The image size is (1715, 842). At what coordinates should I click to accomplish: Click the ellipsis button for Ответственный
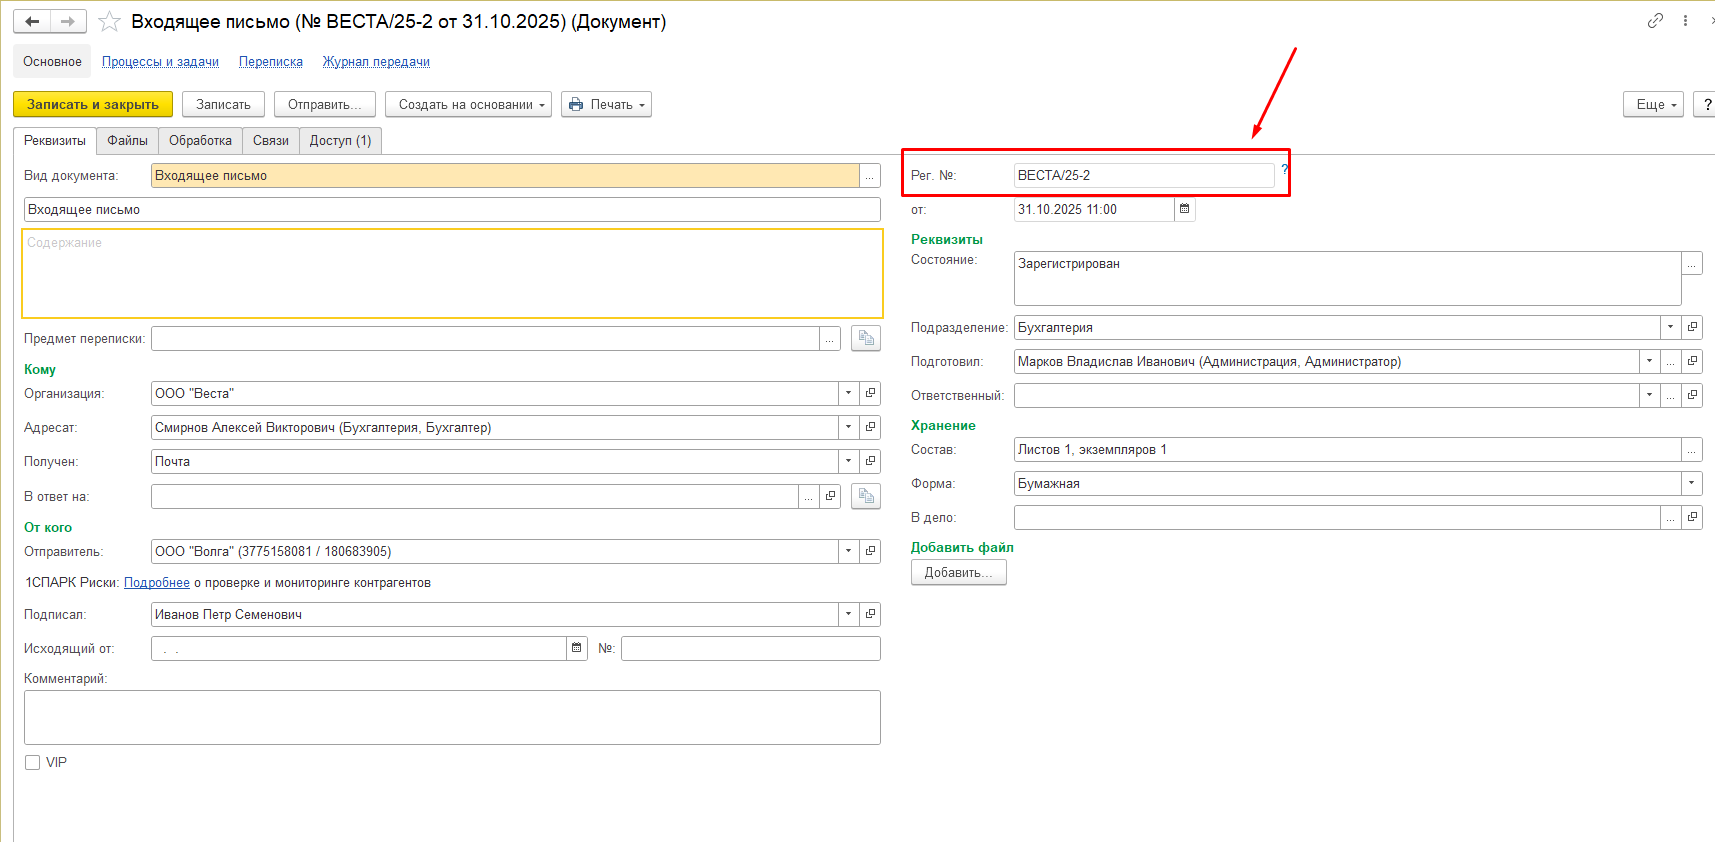click(x=1671, y=395)
